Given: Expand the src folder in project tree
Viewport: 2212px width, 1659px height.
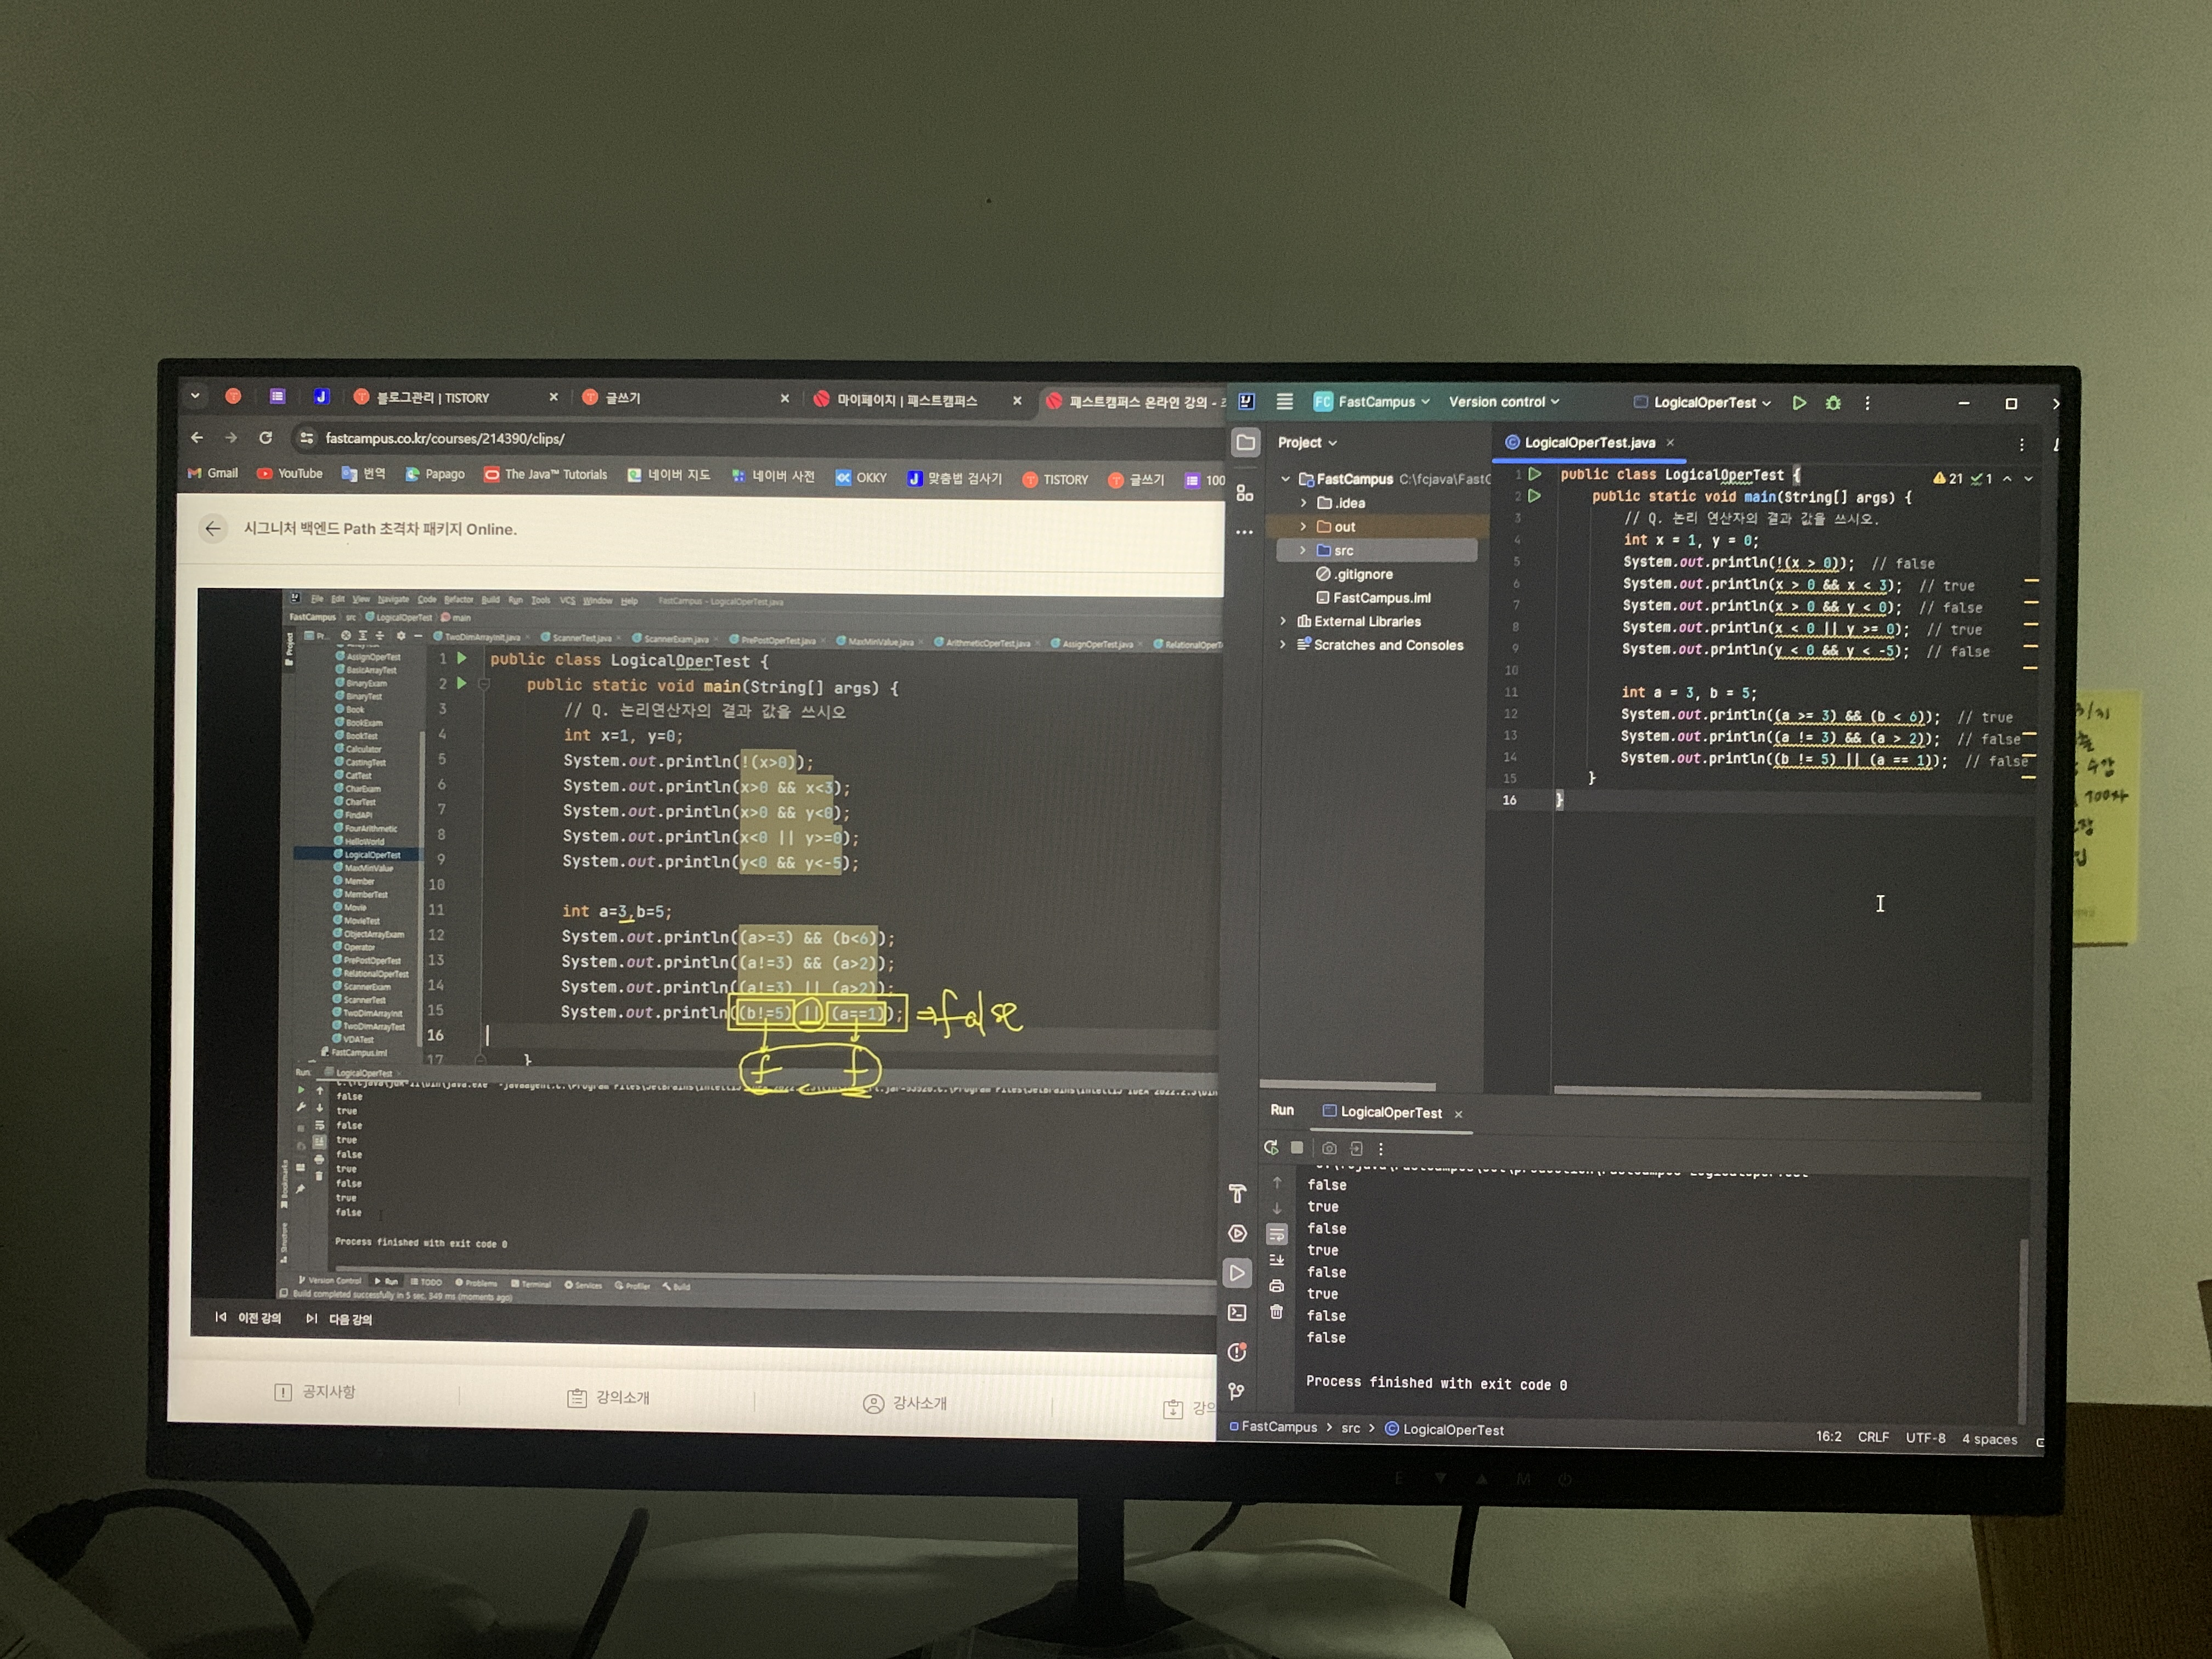Looking at the screenshot, I should (1303, 550).
